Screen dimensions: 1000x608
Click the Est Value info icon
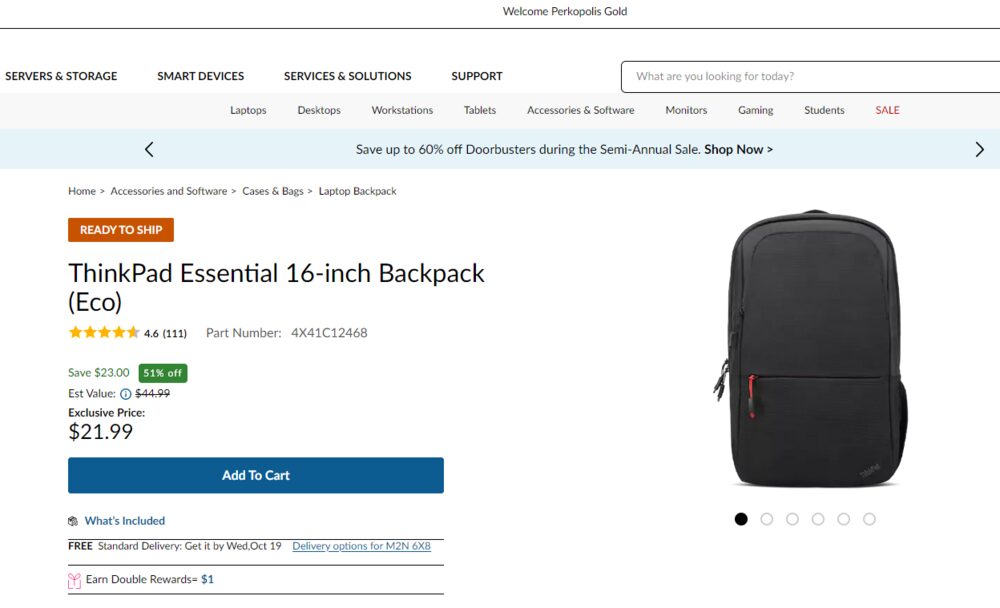click(x=126, y=394)
